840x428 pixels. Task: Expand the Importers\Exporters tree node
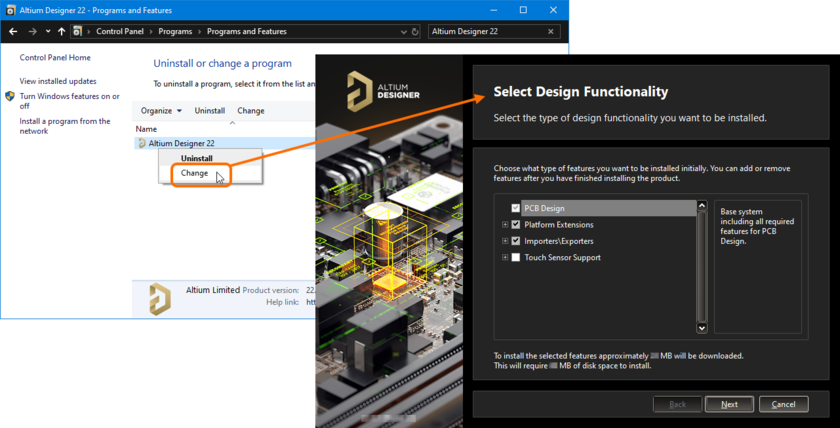click(x=505, y=241)
